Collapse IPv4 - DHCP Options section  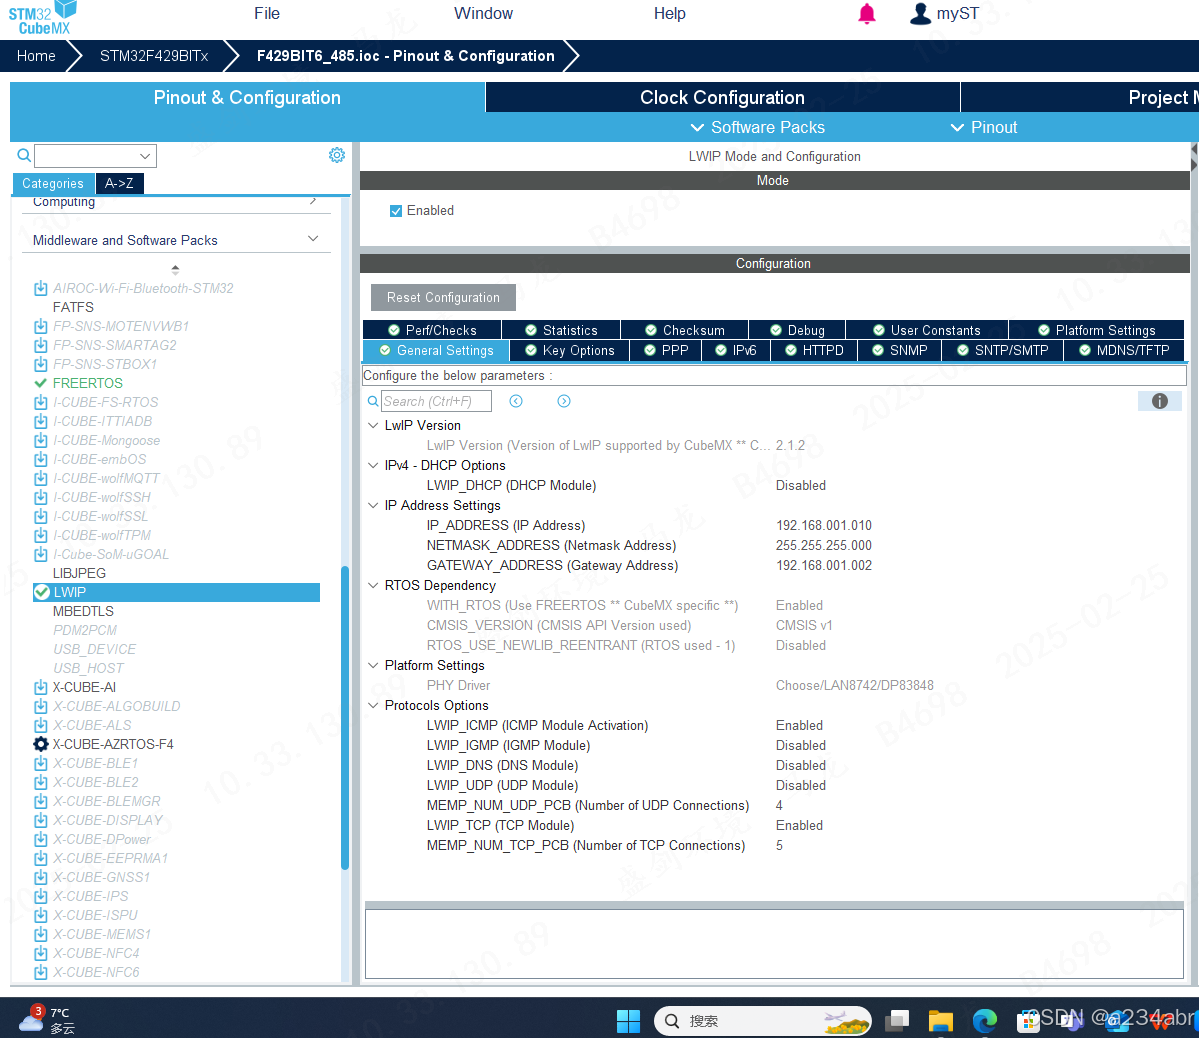tap(373, 465)
